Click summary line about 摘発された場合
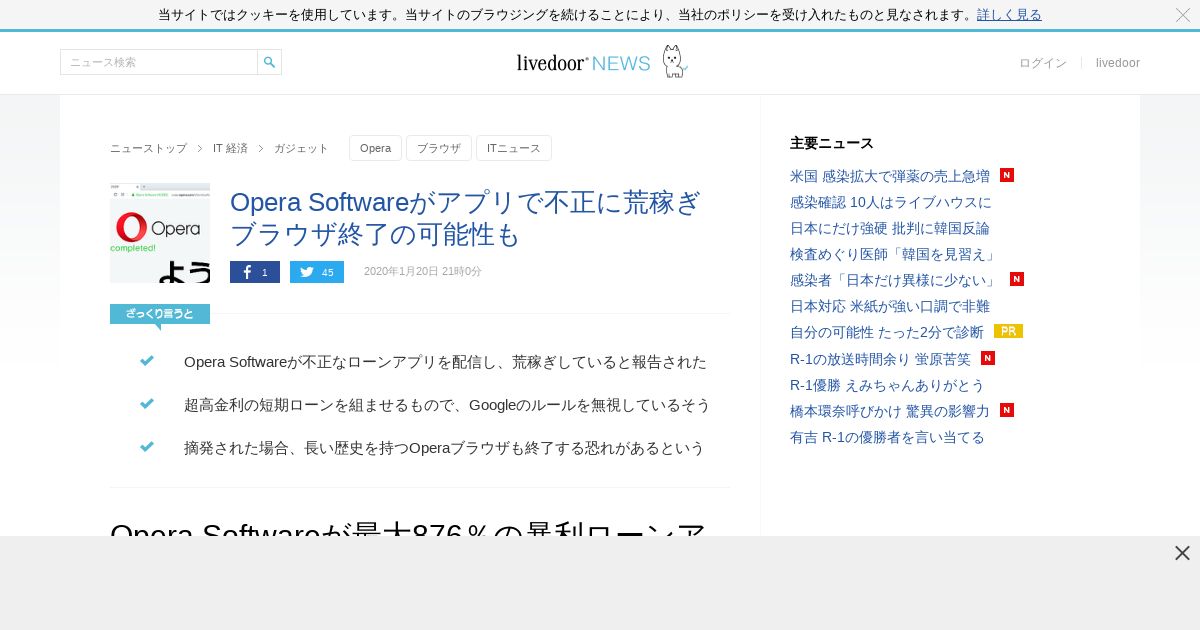Image resolution: width=1200 pixels, height=630 pixels. pyautogui.click(x=444, y=448)
